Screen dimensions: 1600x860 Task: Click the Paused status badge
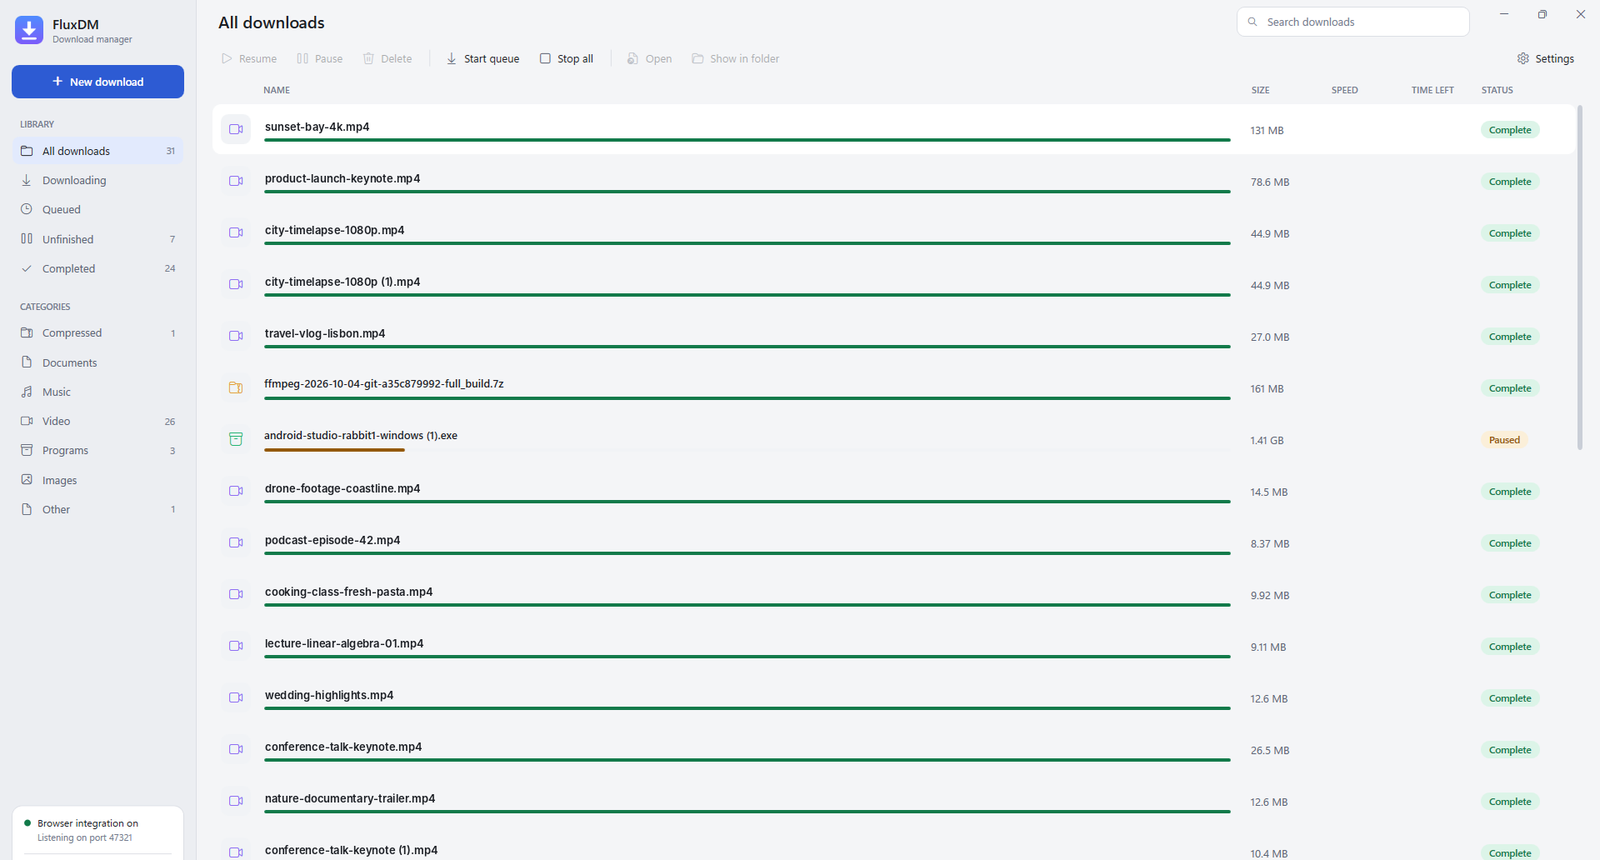pos(1504,440)
